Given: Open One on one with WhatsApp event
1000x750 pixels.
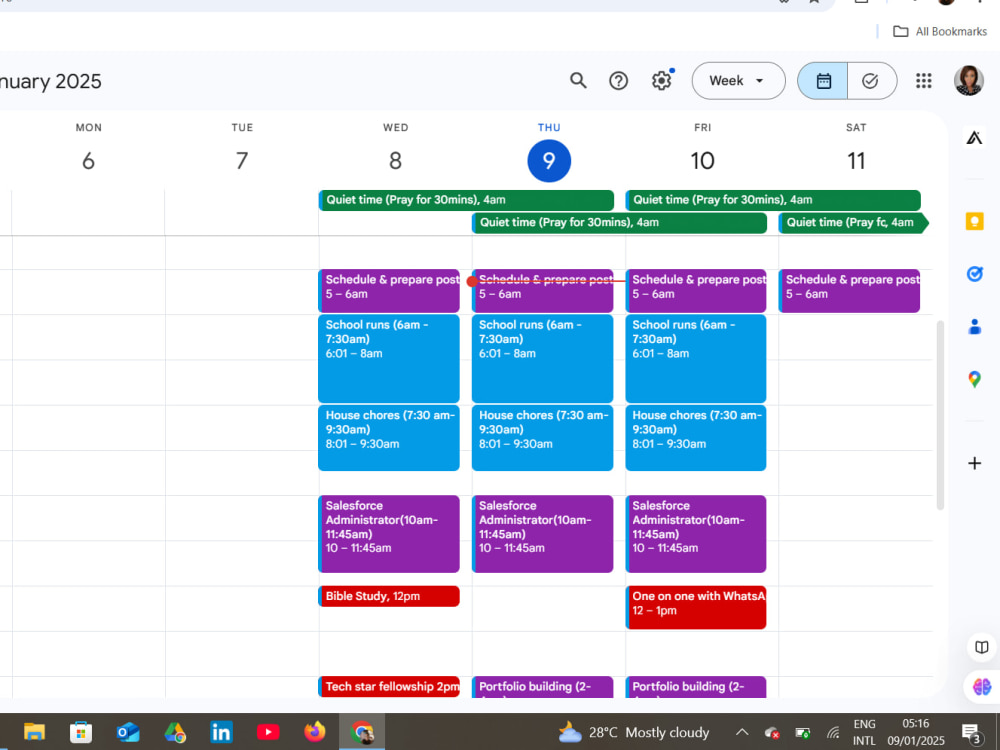Looking at the screenshot, I should pyautogui.click(x=696, y=608).
